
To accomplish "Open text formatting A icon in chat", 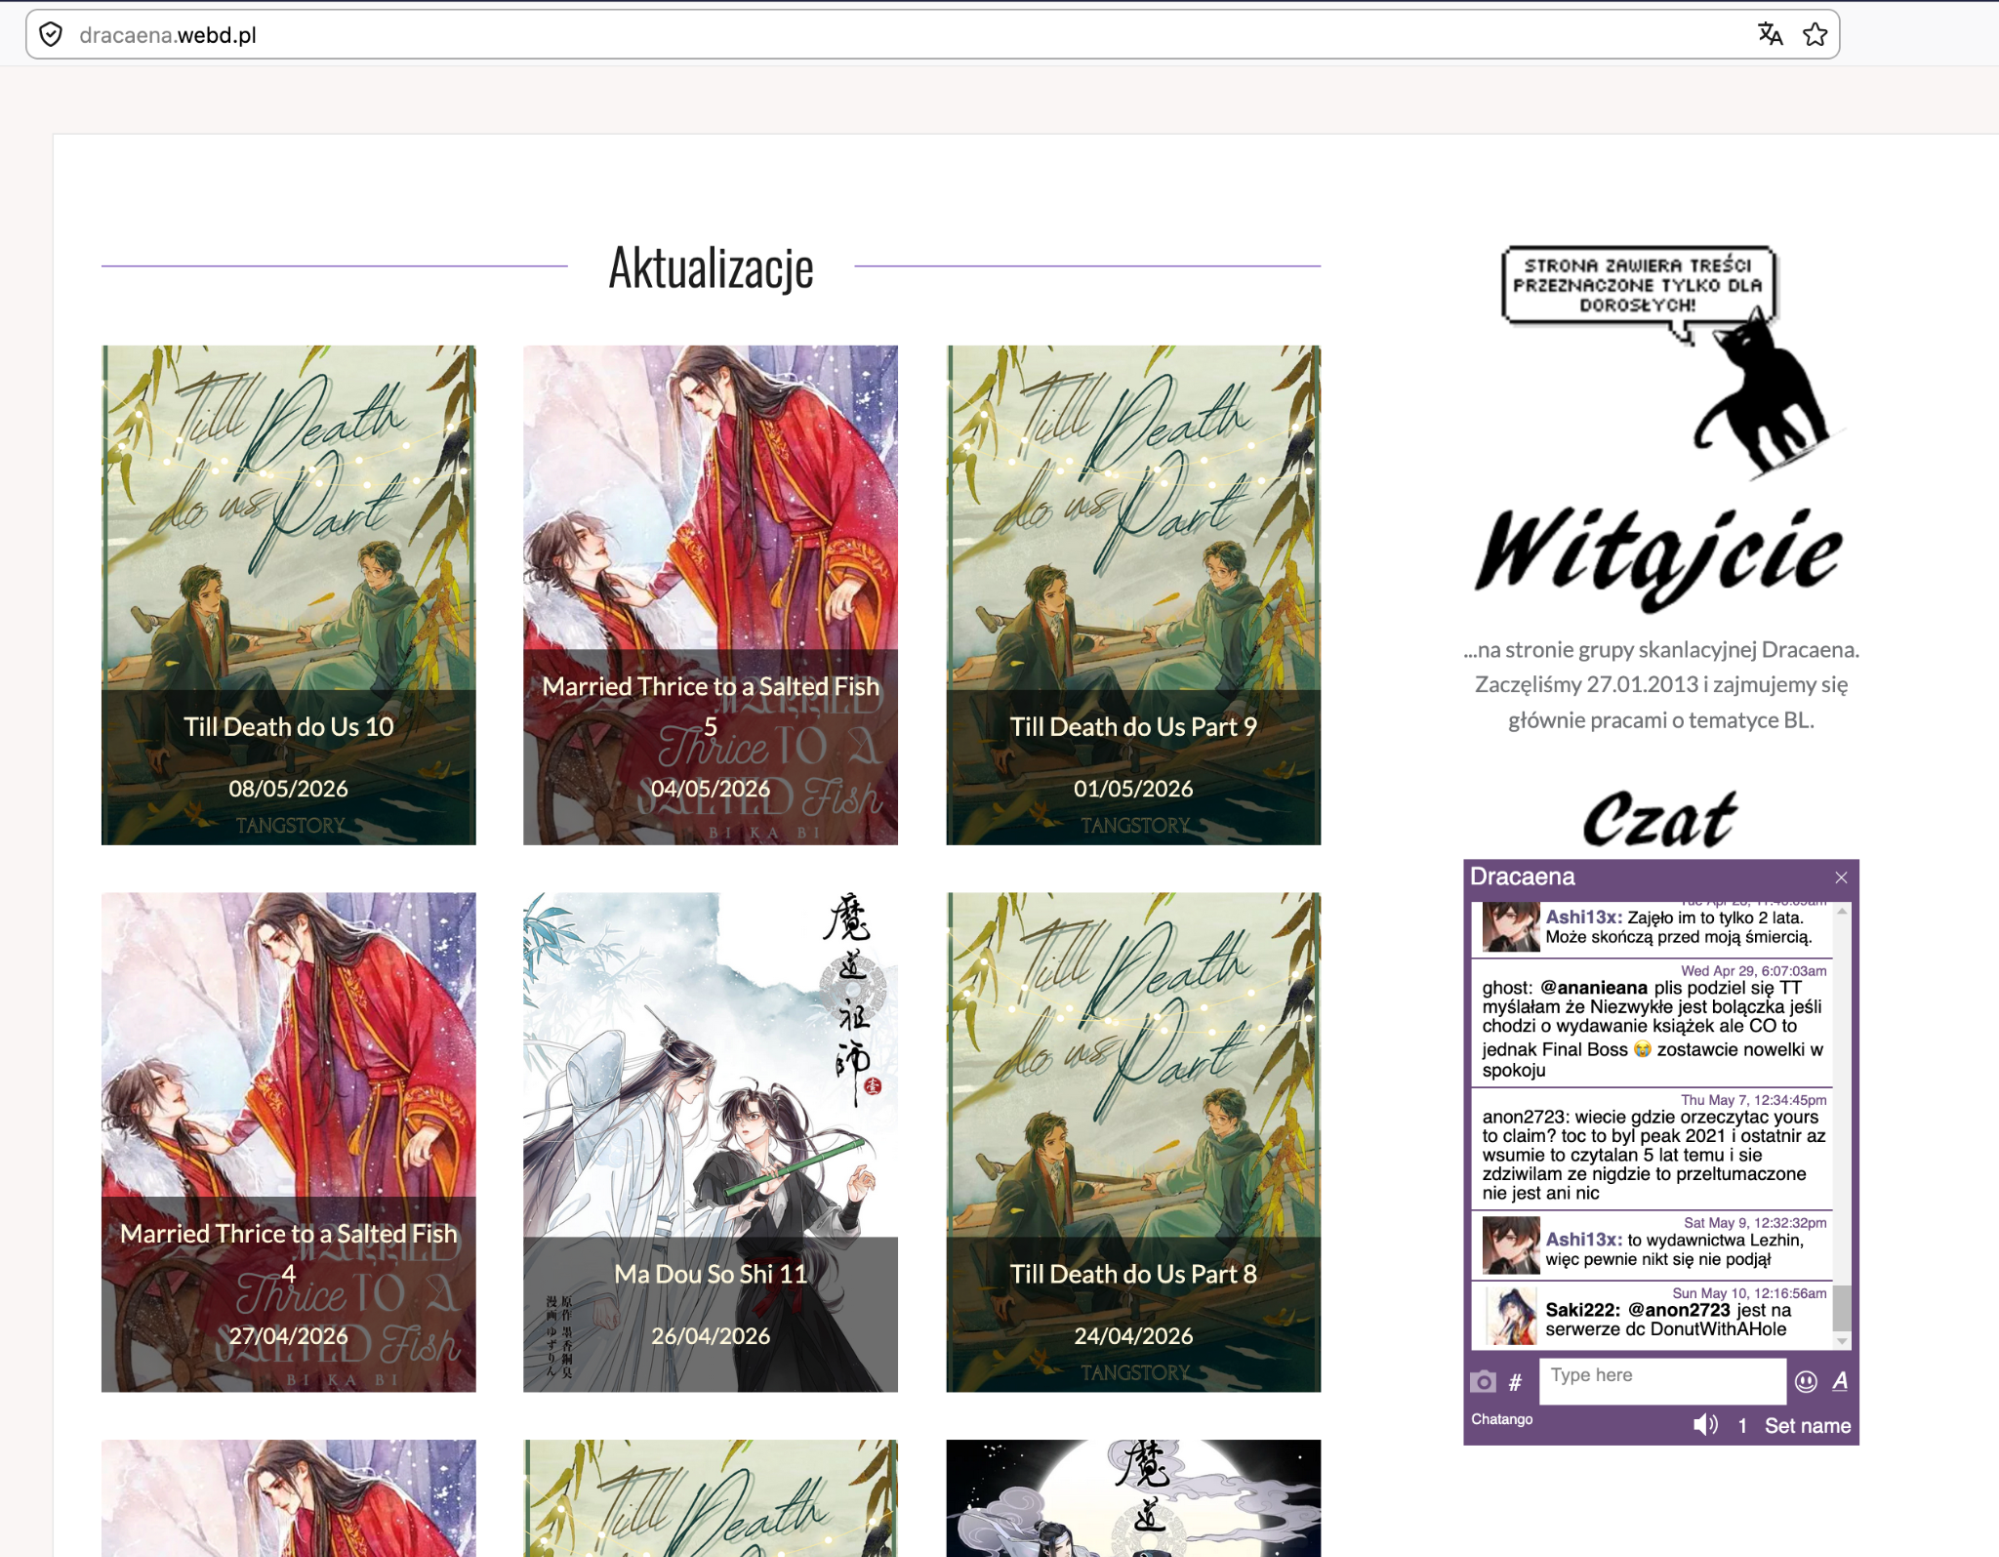I will click(x=1840, y=1381).
